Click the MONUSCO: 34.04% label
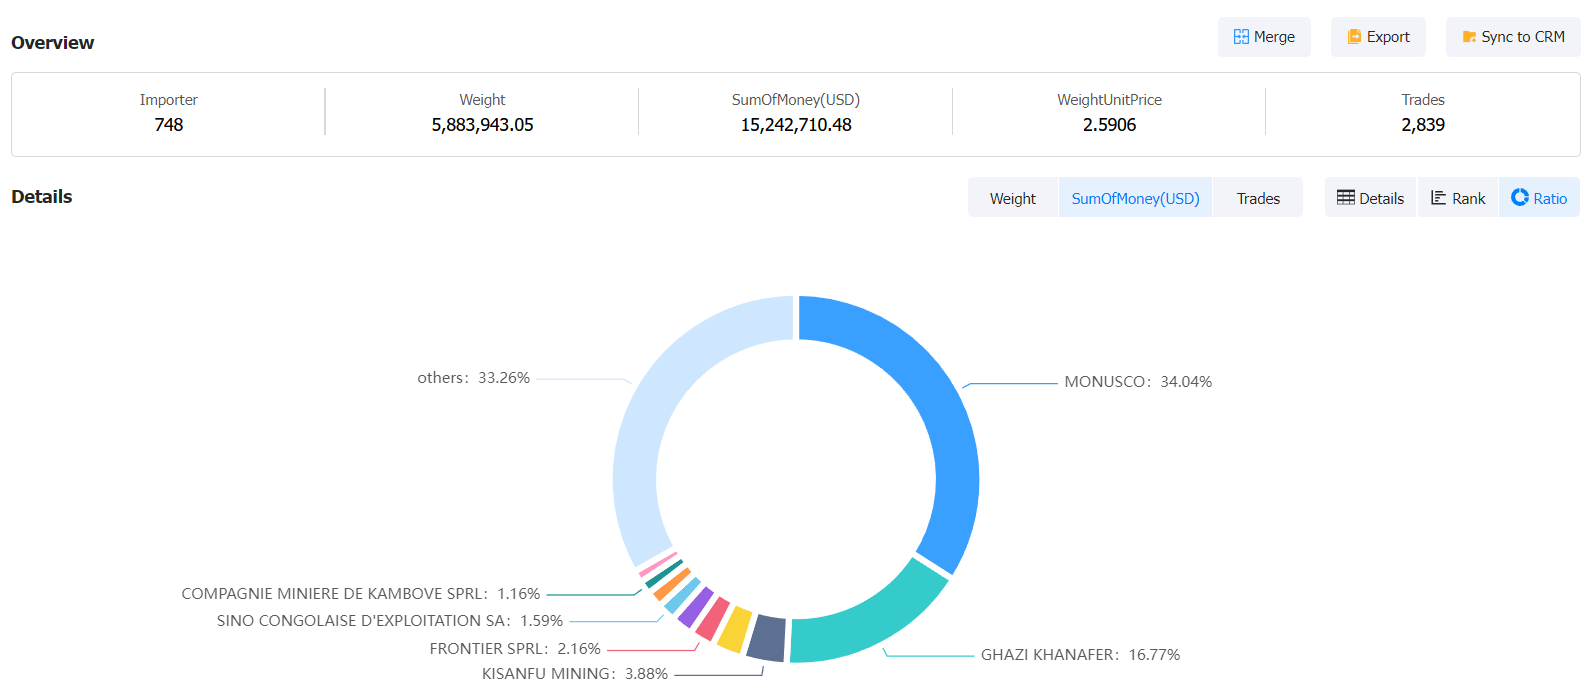 (1138, 382)
